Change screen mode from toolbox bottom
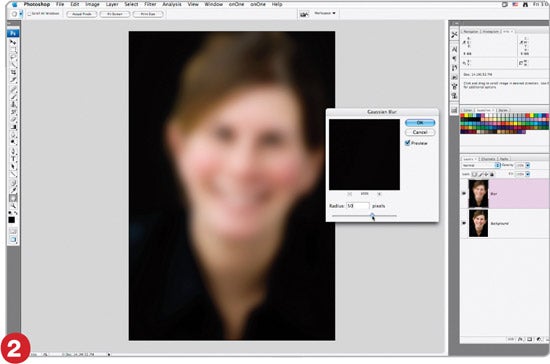Viewport: 550px width, 364px height. click(13, 240)
